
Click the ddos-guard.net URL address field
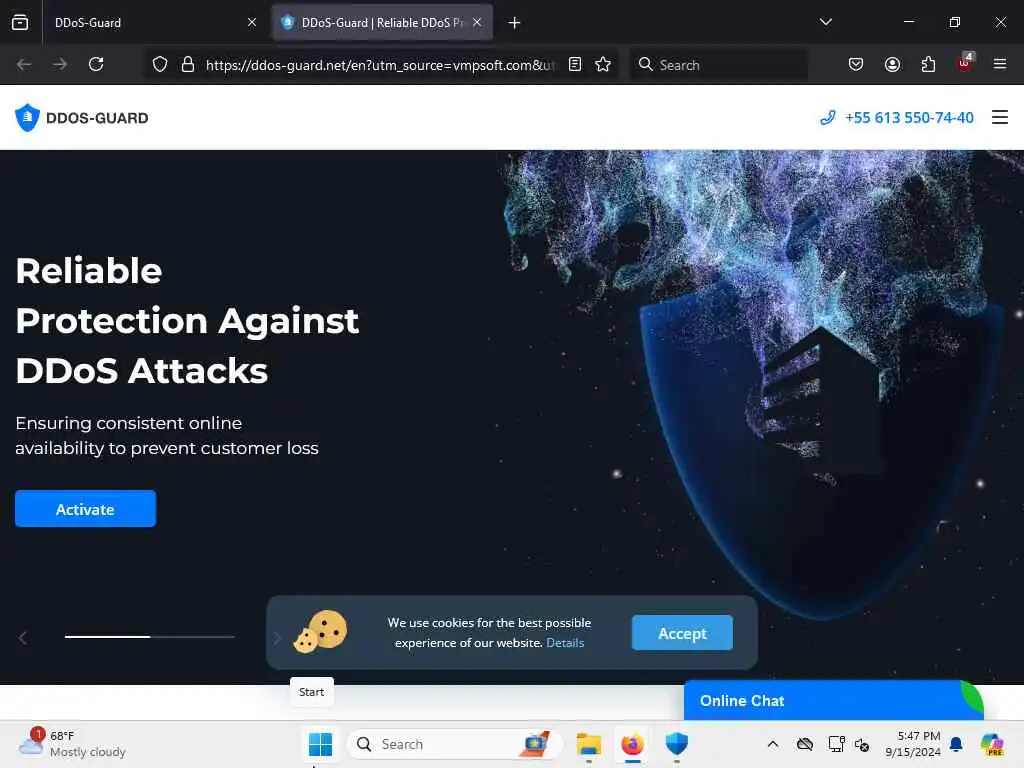click(380, 65)
